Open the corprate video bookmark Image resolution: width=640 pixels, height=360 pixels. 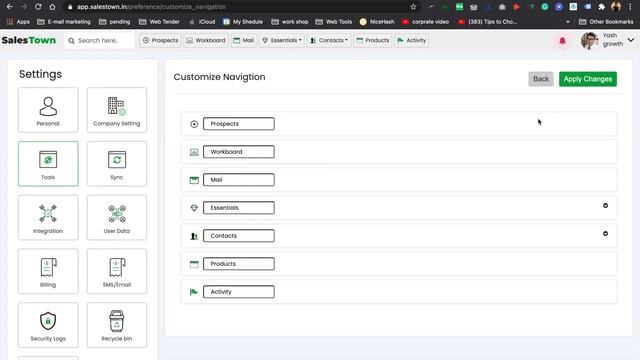click(x=426, y=22)
